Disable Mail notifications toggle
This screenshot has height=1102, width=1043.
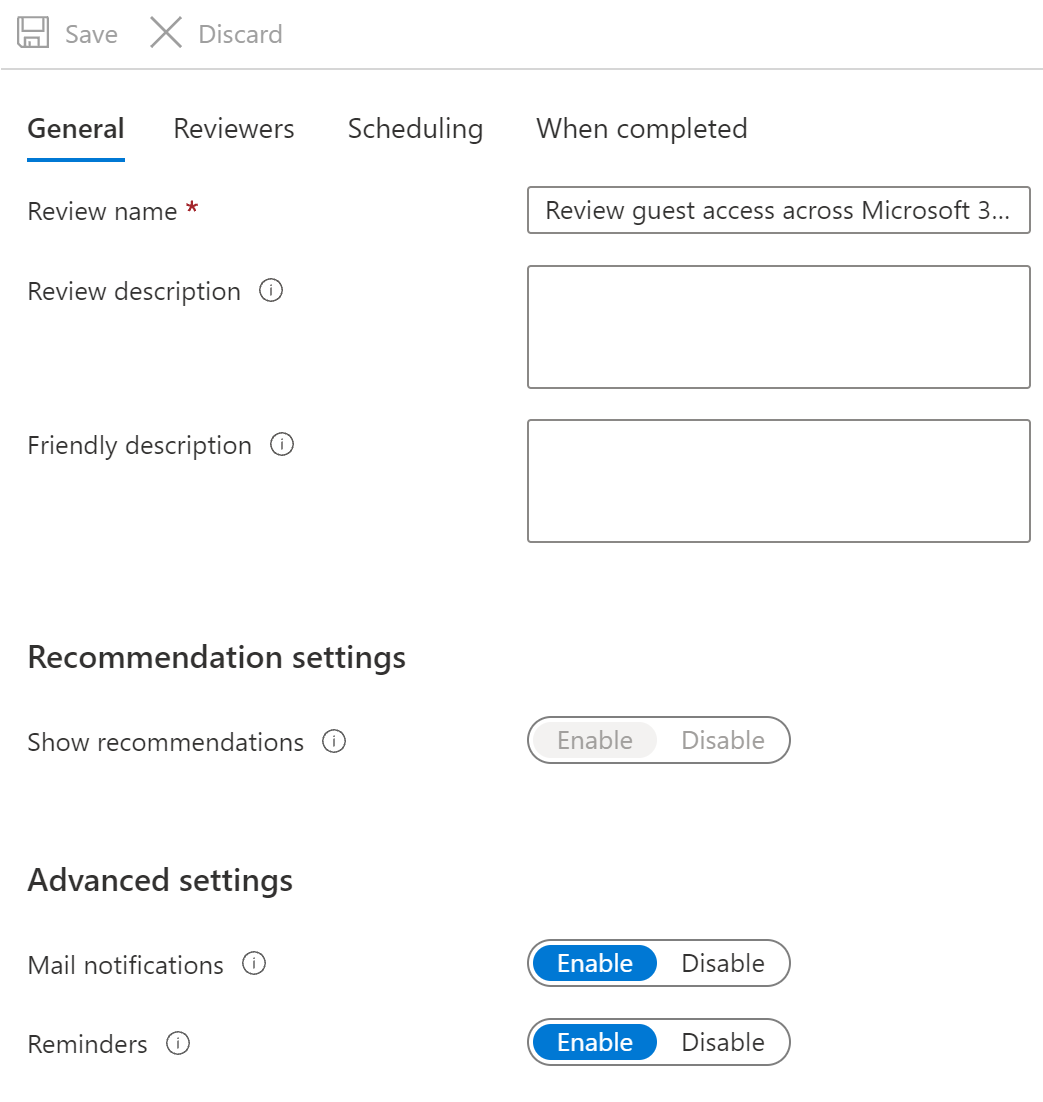tap(722, 963)
